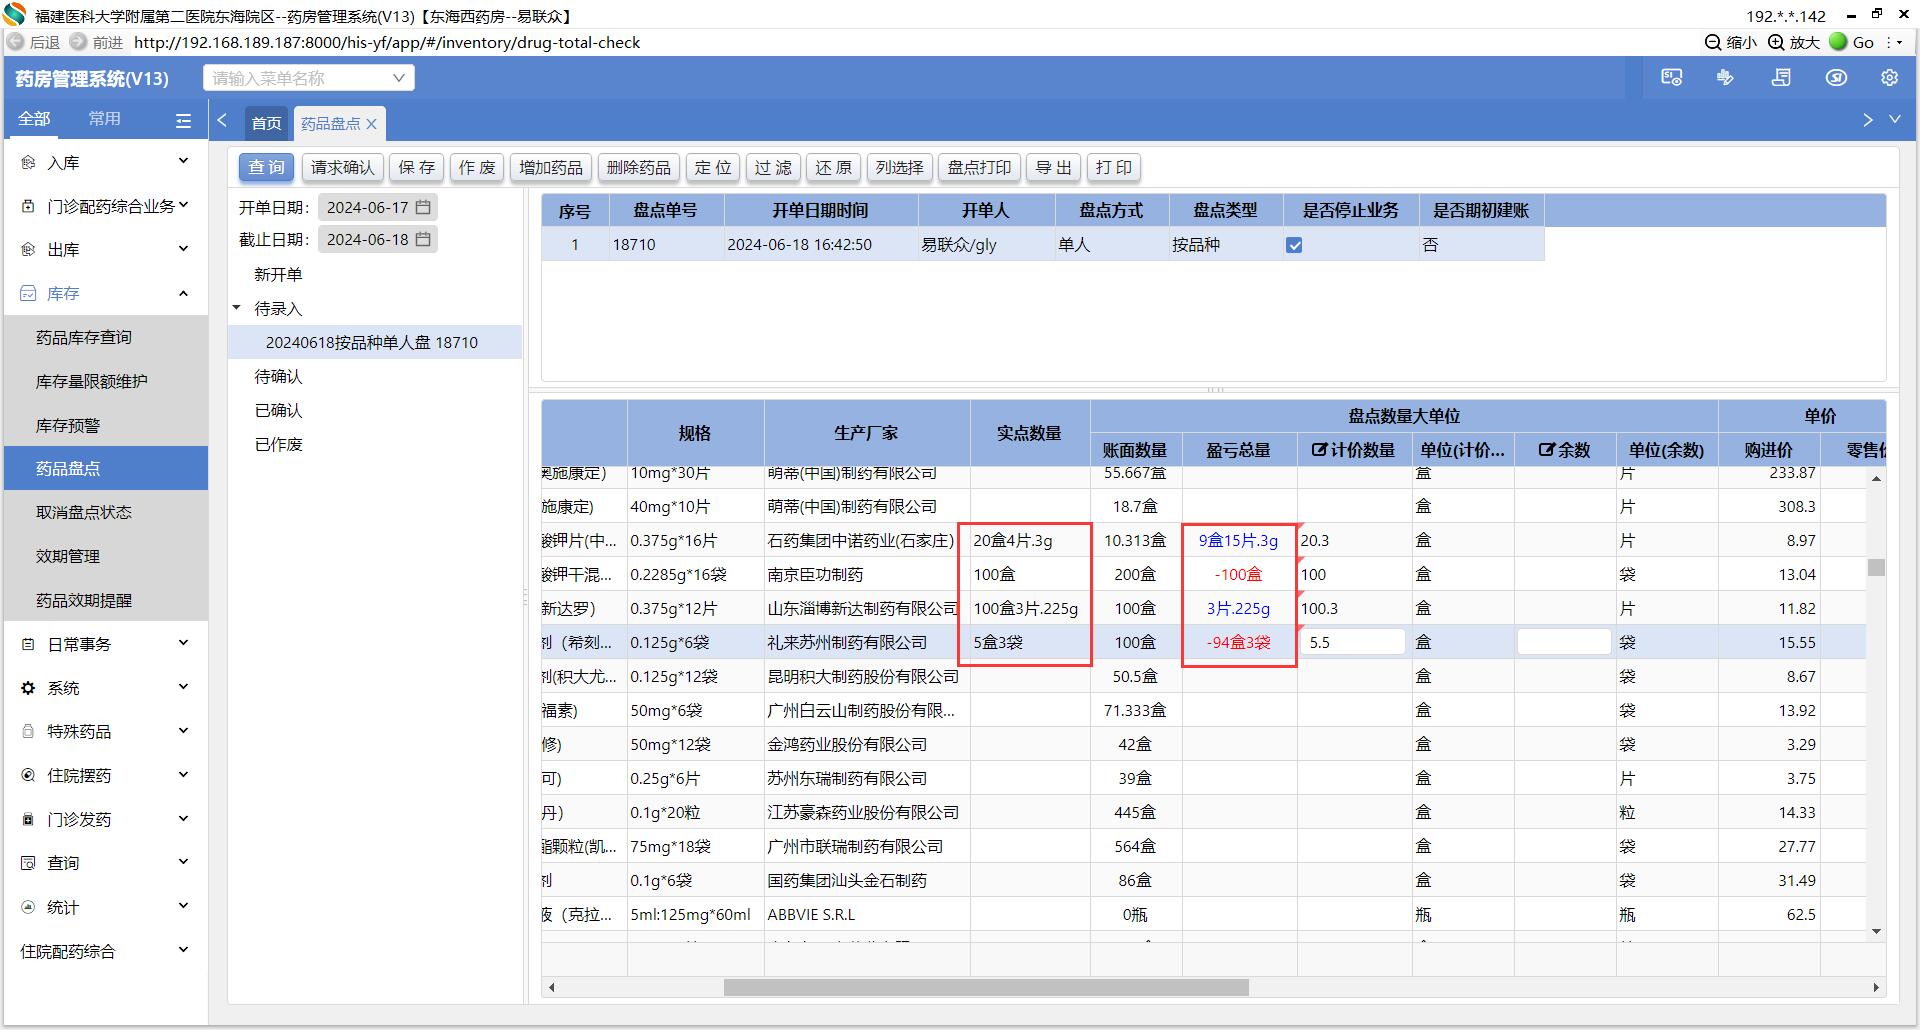Click the 缩小 zoom-out magnifier icon
This screenshot has width=1920, height=1030.
coord(1713,42)
